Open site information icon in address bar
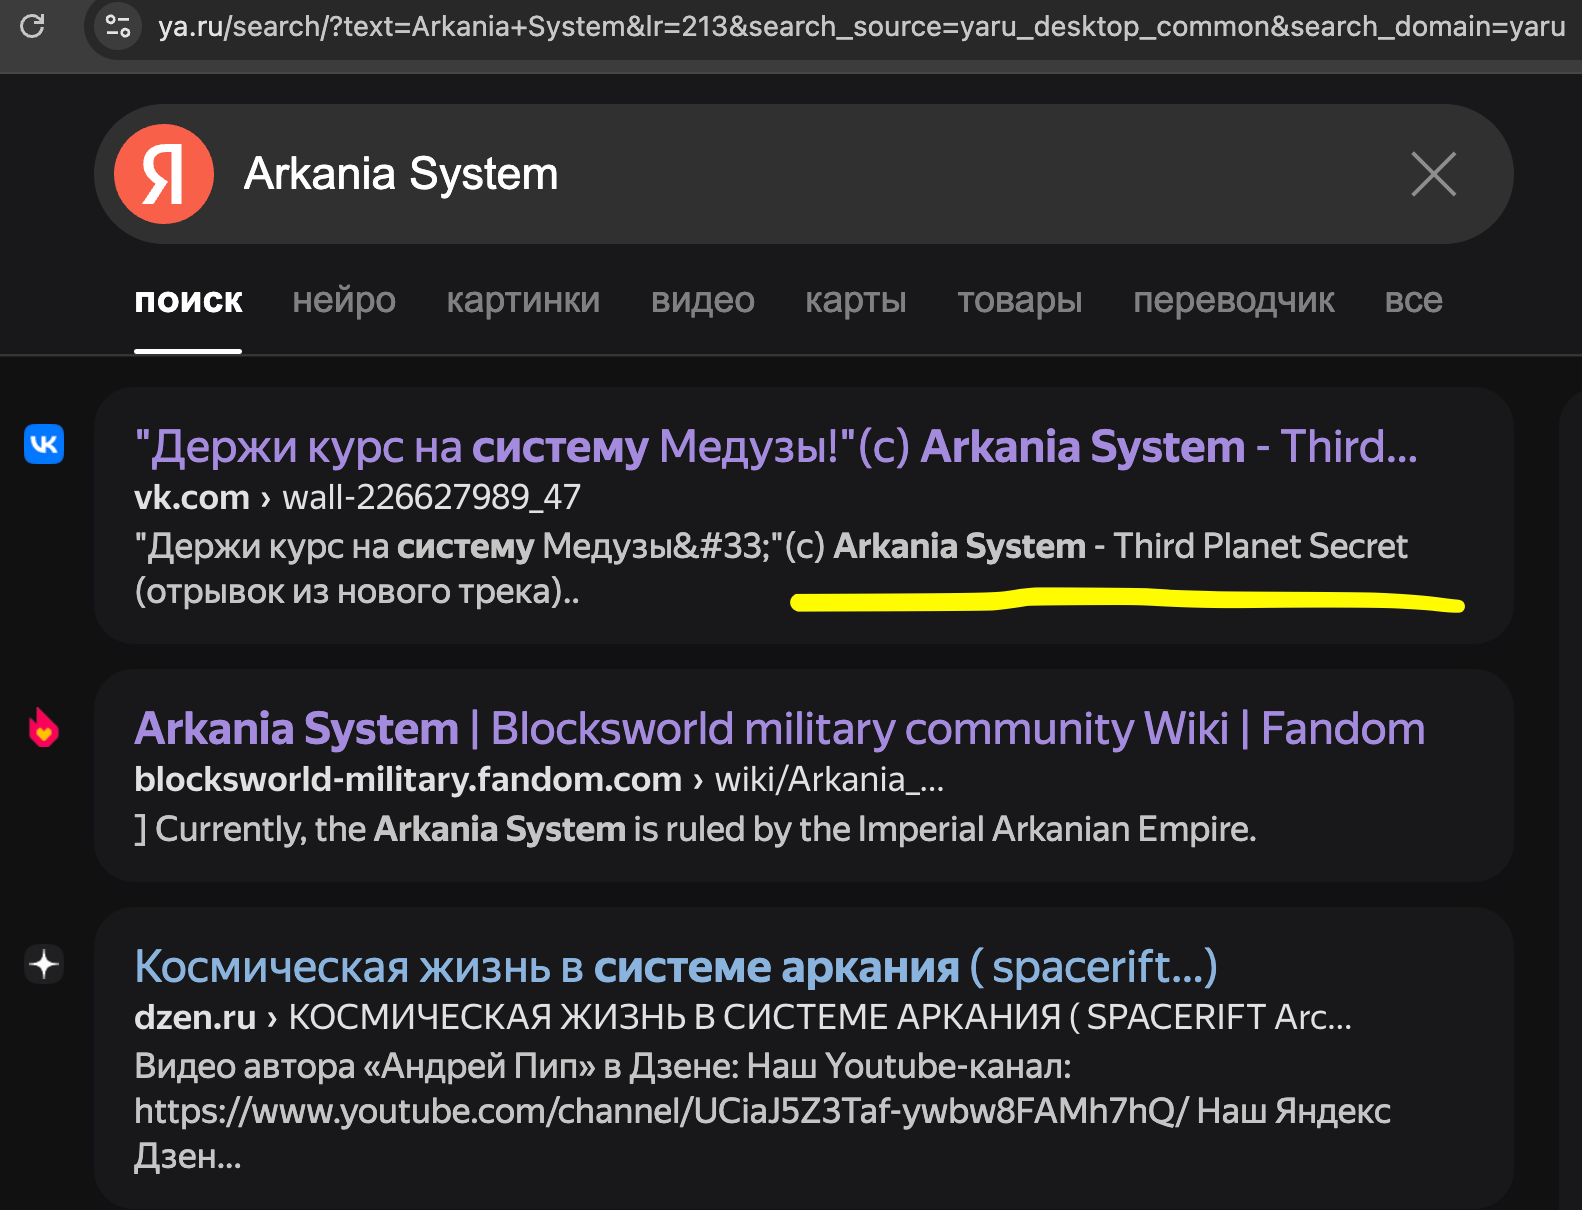The width and height of the screenshot is (1582, 1210). [118, 26]
